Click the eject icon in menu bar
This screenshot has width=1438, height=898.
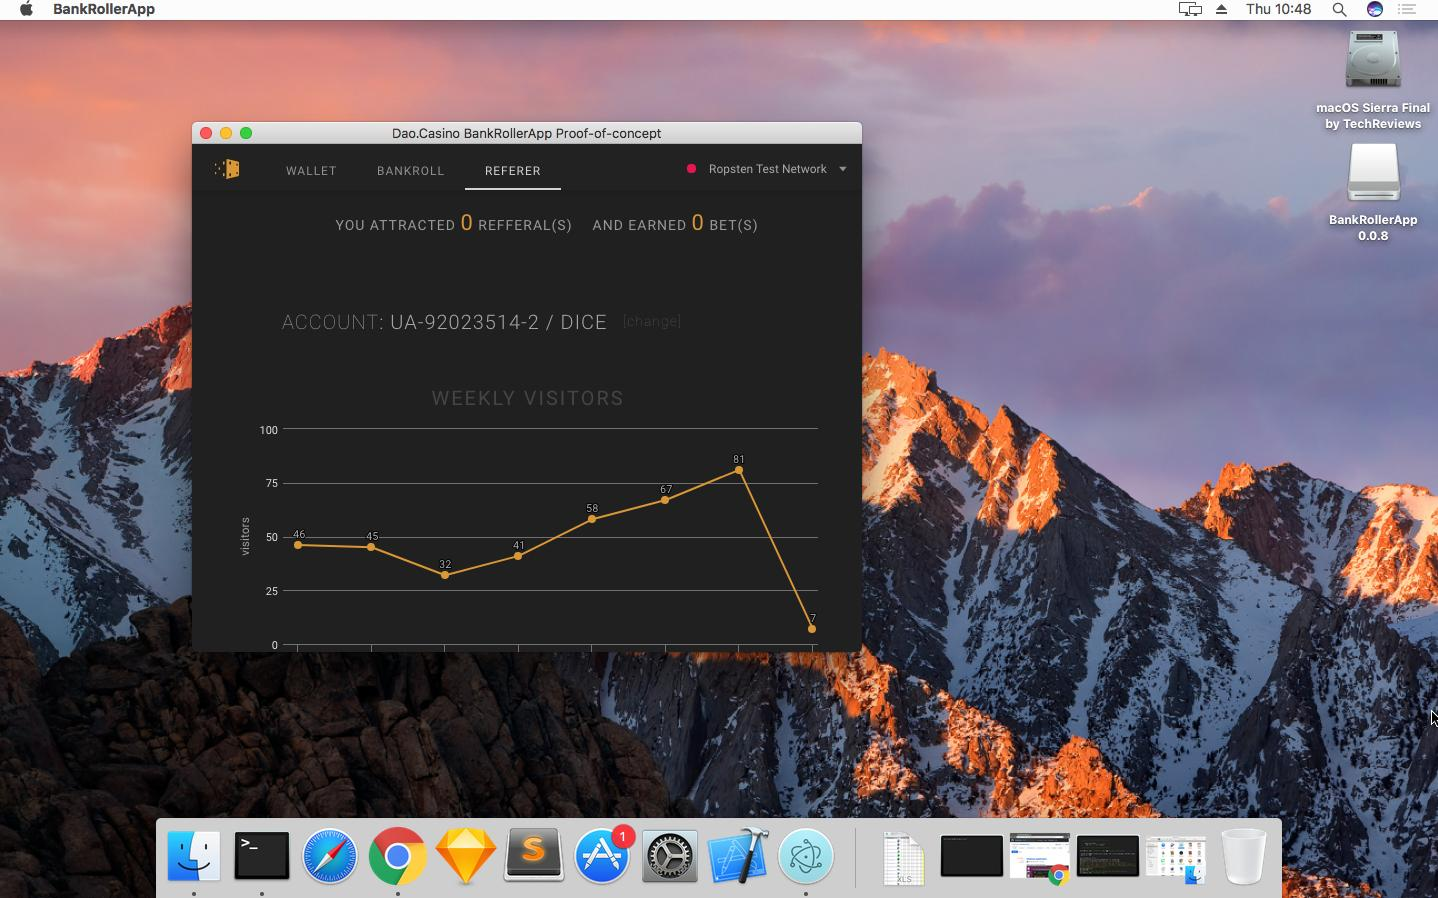(1221, 9)
